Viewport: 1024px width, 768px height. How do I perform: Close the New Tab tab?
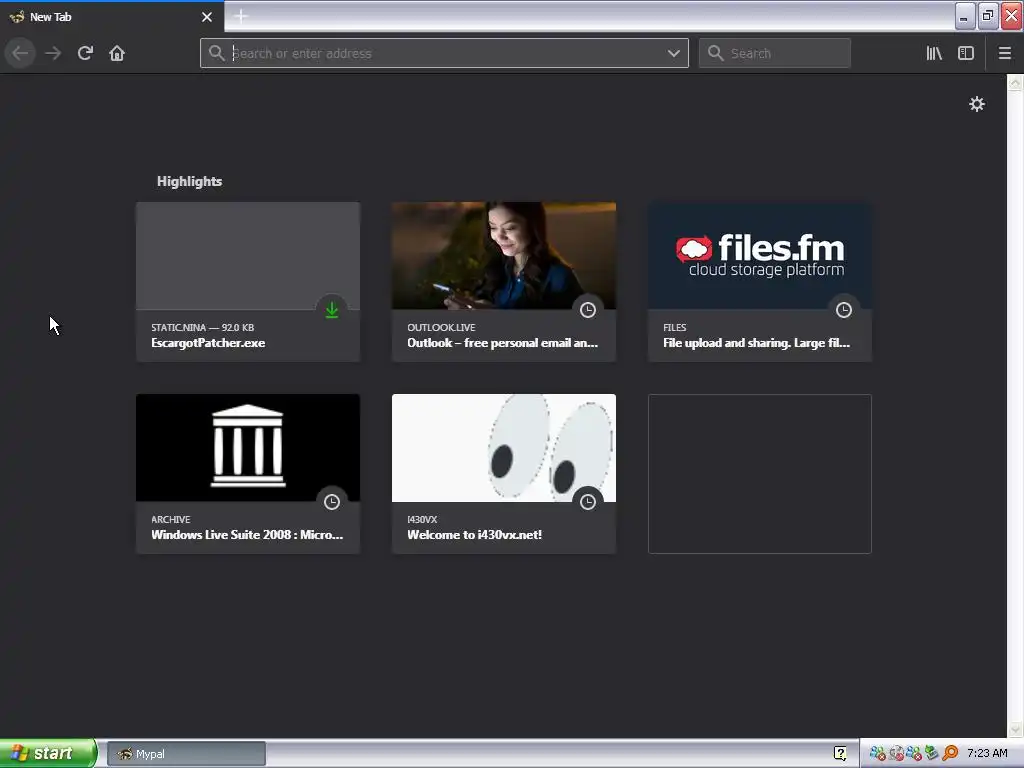207,17
